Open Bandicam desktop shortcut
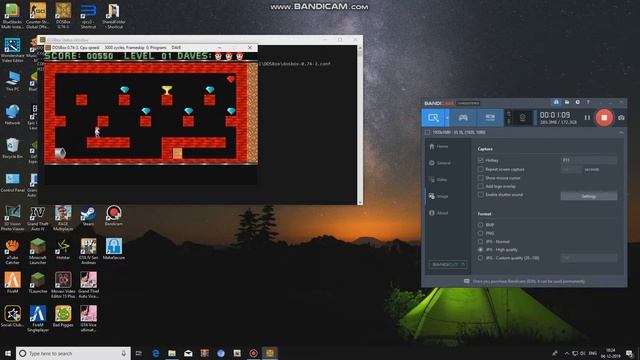Viewport: 640px width, 360px height. [x=113, y=216]
